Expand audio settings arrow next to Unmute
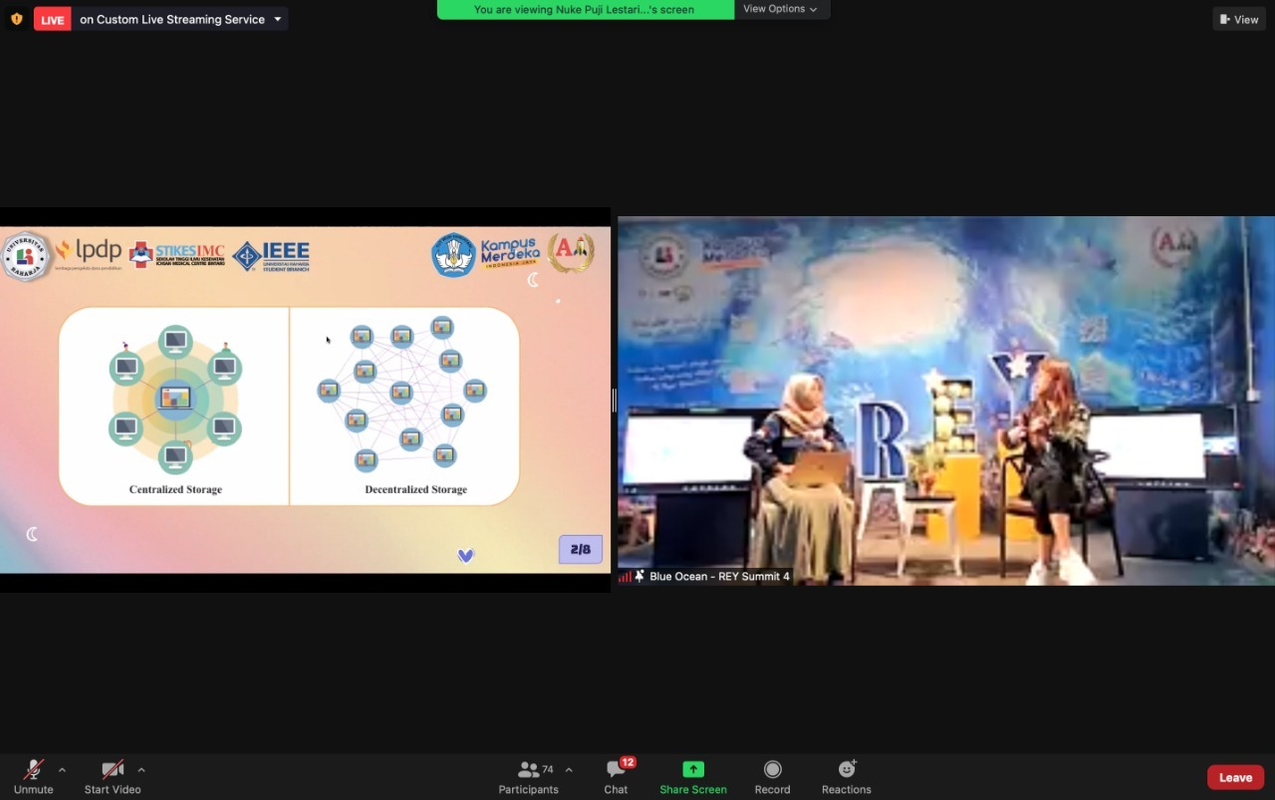The height and width of the screenshot is (800, 1275). pos(62,770)
